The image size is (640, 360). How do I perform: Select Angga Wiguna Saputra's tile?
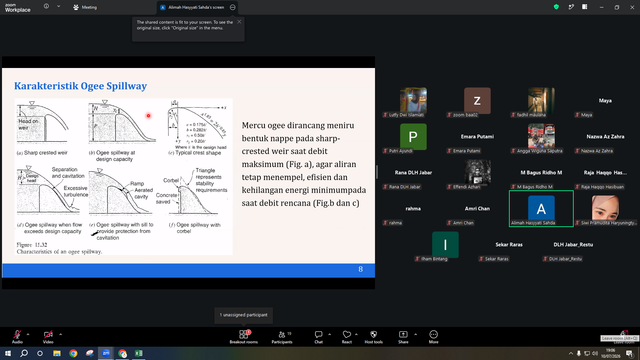541,137
